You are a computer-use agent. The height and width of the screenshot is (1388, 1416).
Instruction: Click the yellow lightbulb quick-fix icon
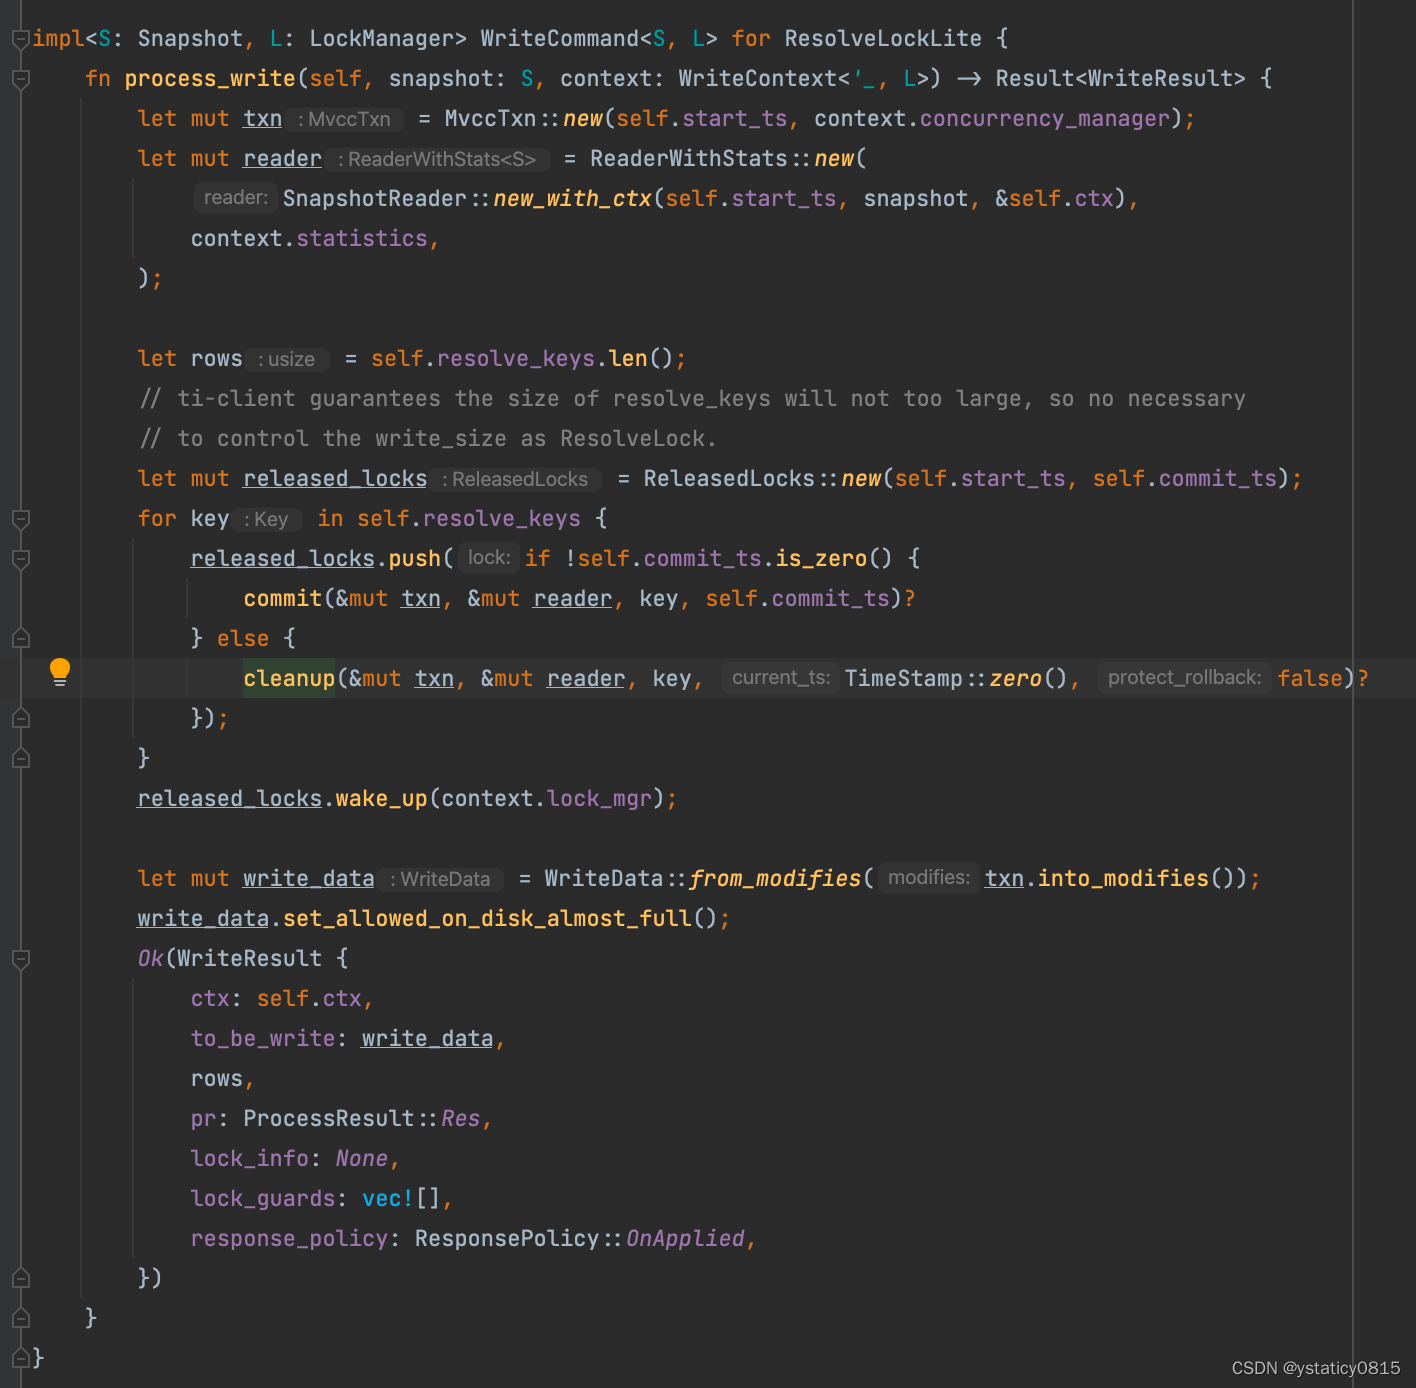tap(60, 672)
